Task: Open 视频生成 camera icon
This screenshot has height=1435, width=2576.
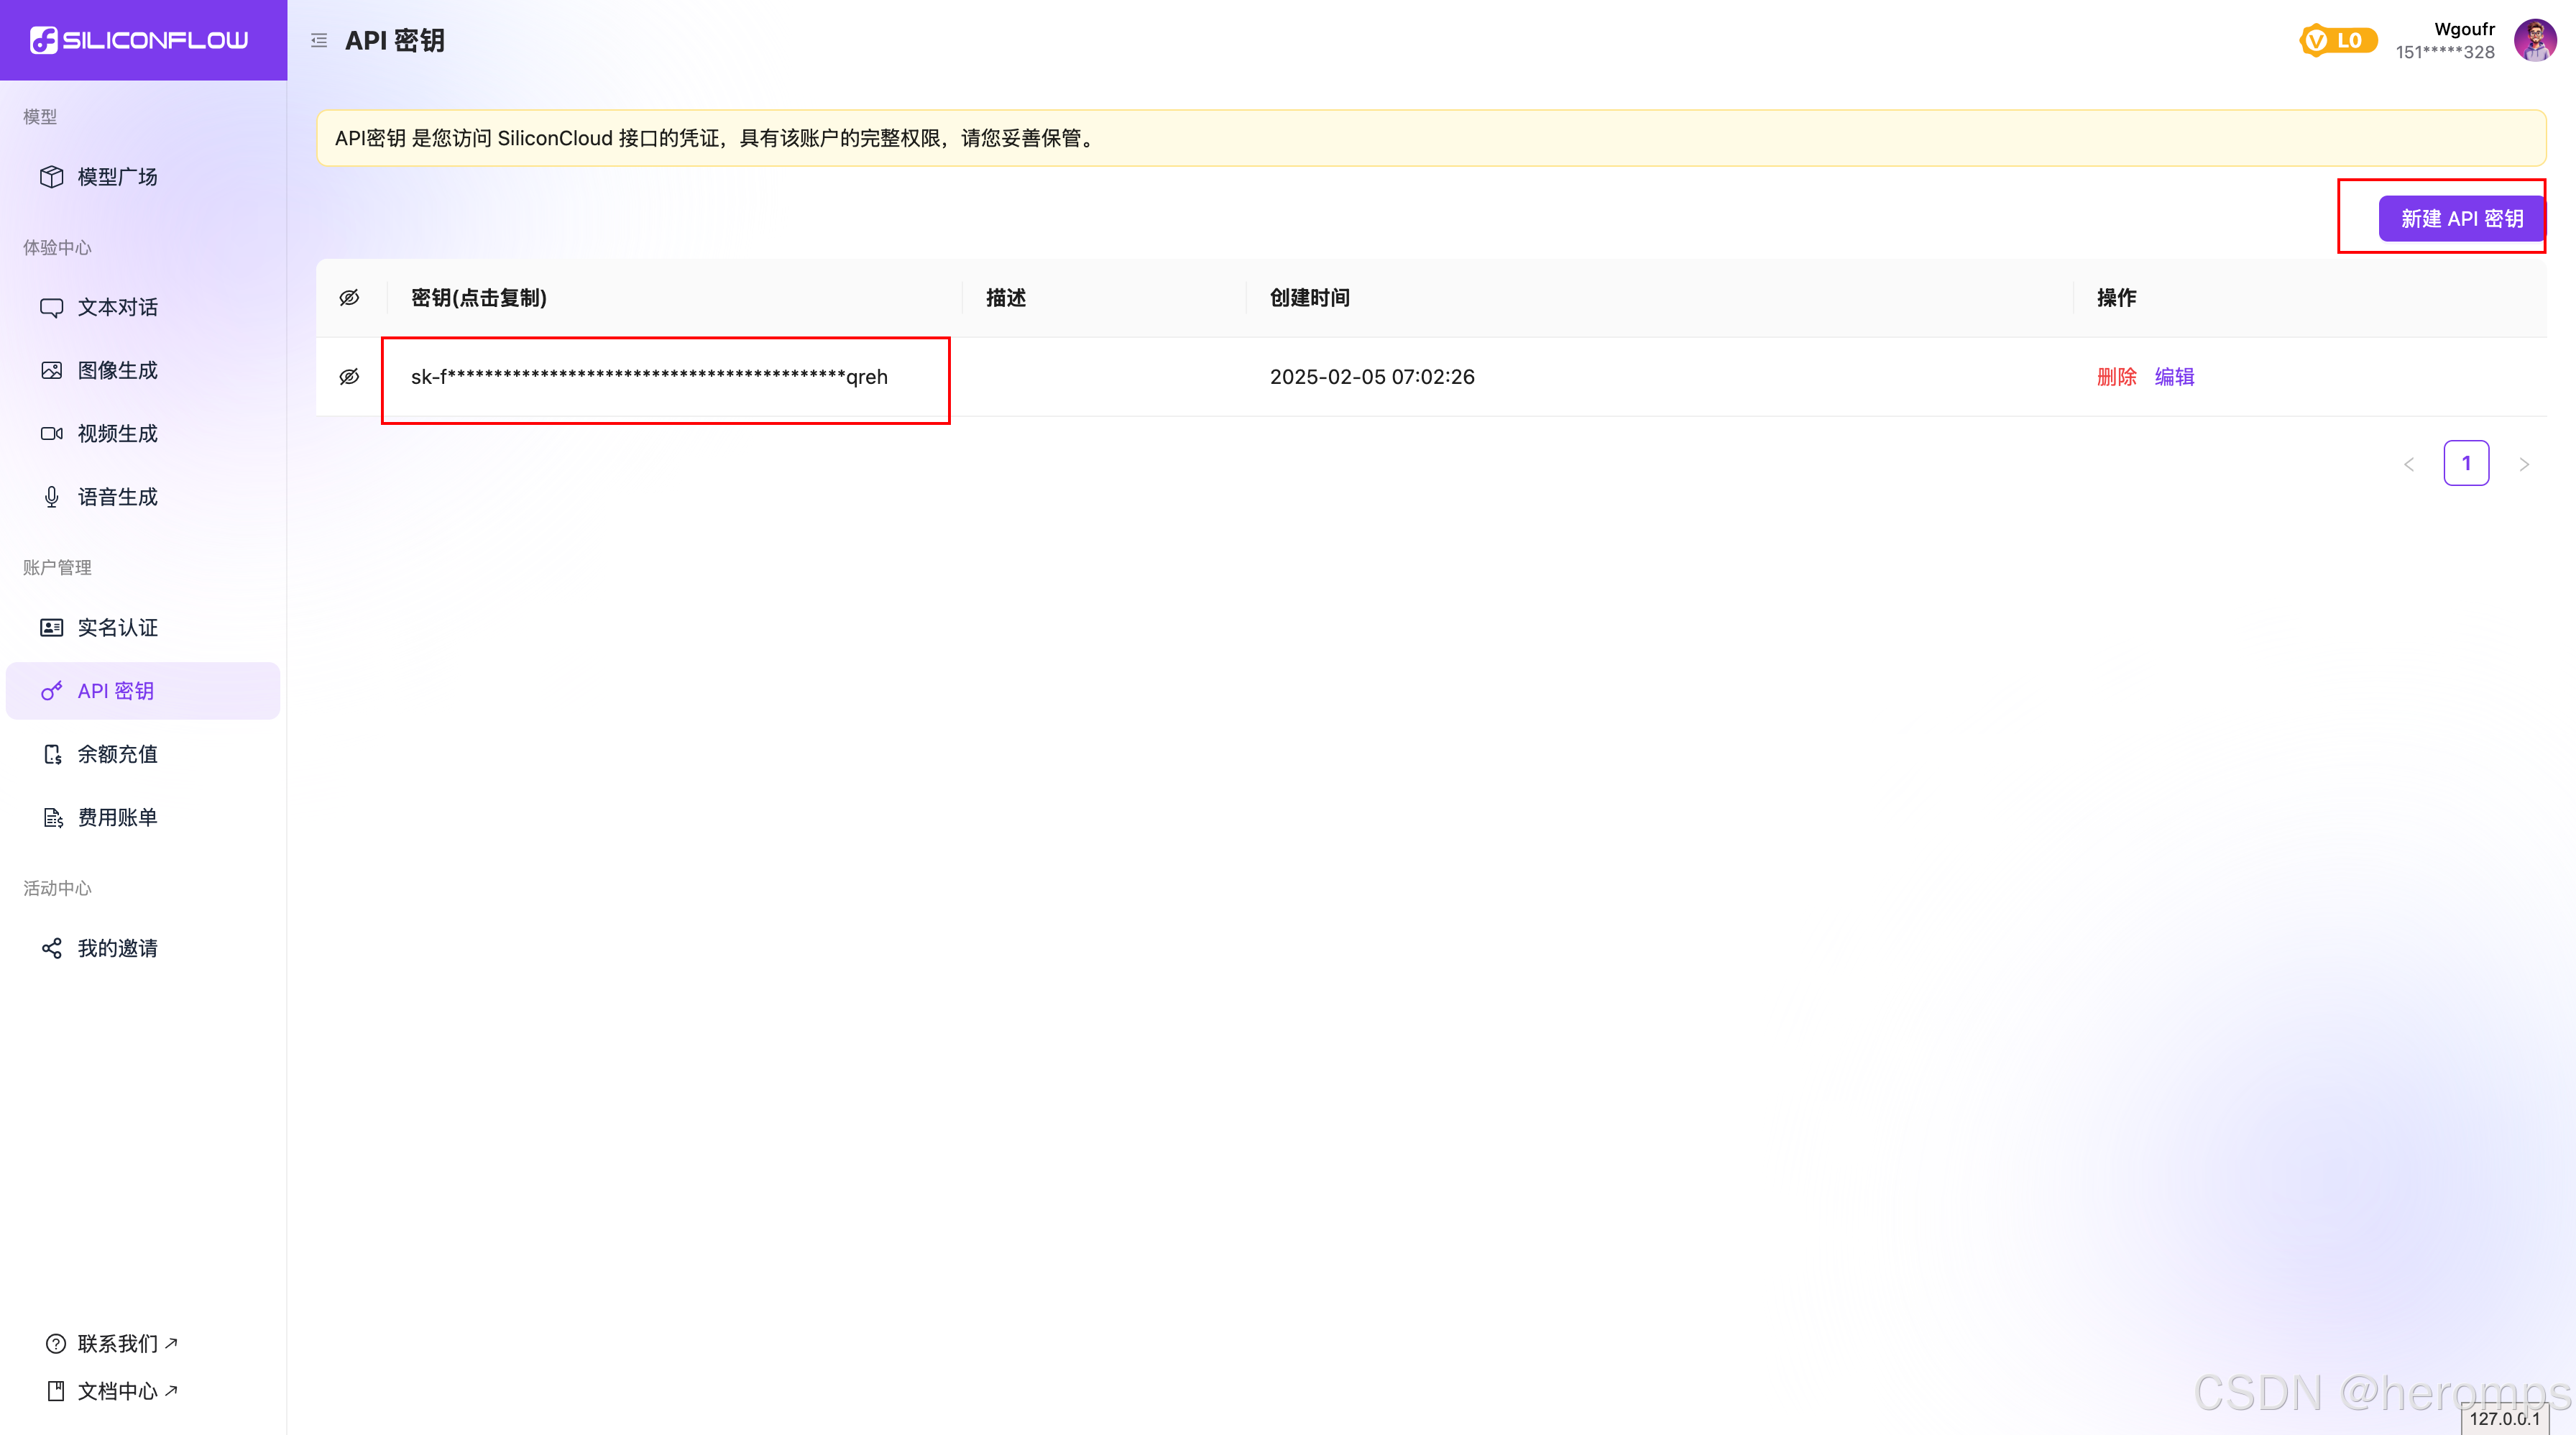Action: tap(52, 434)
